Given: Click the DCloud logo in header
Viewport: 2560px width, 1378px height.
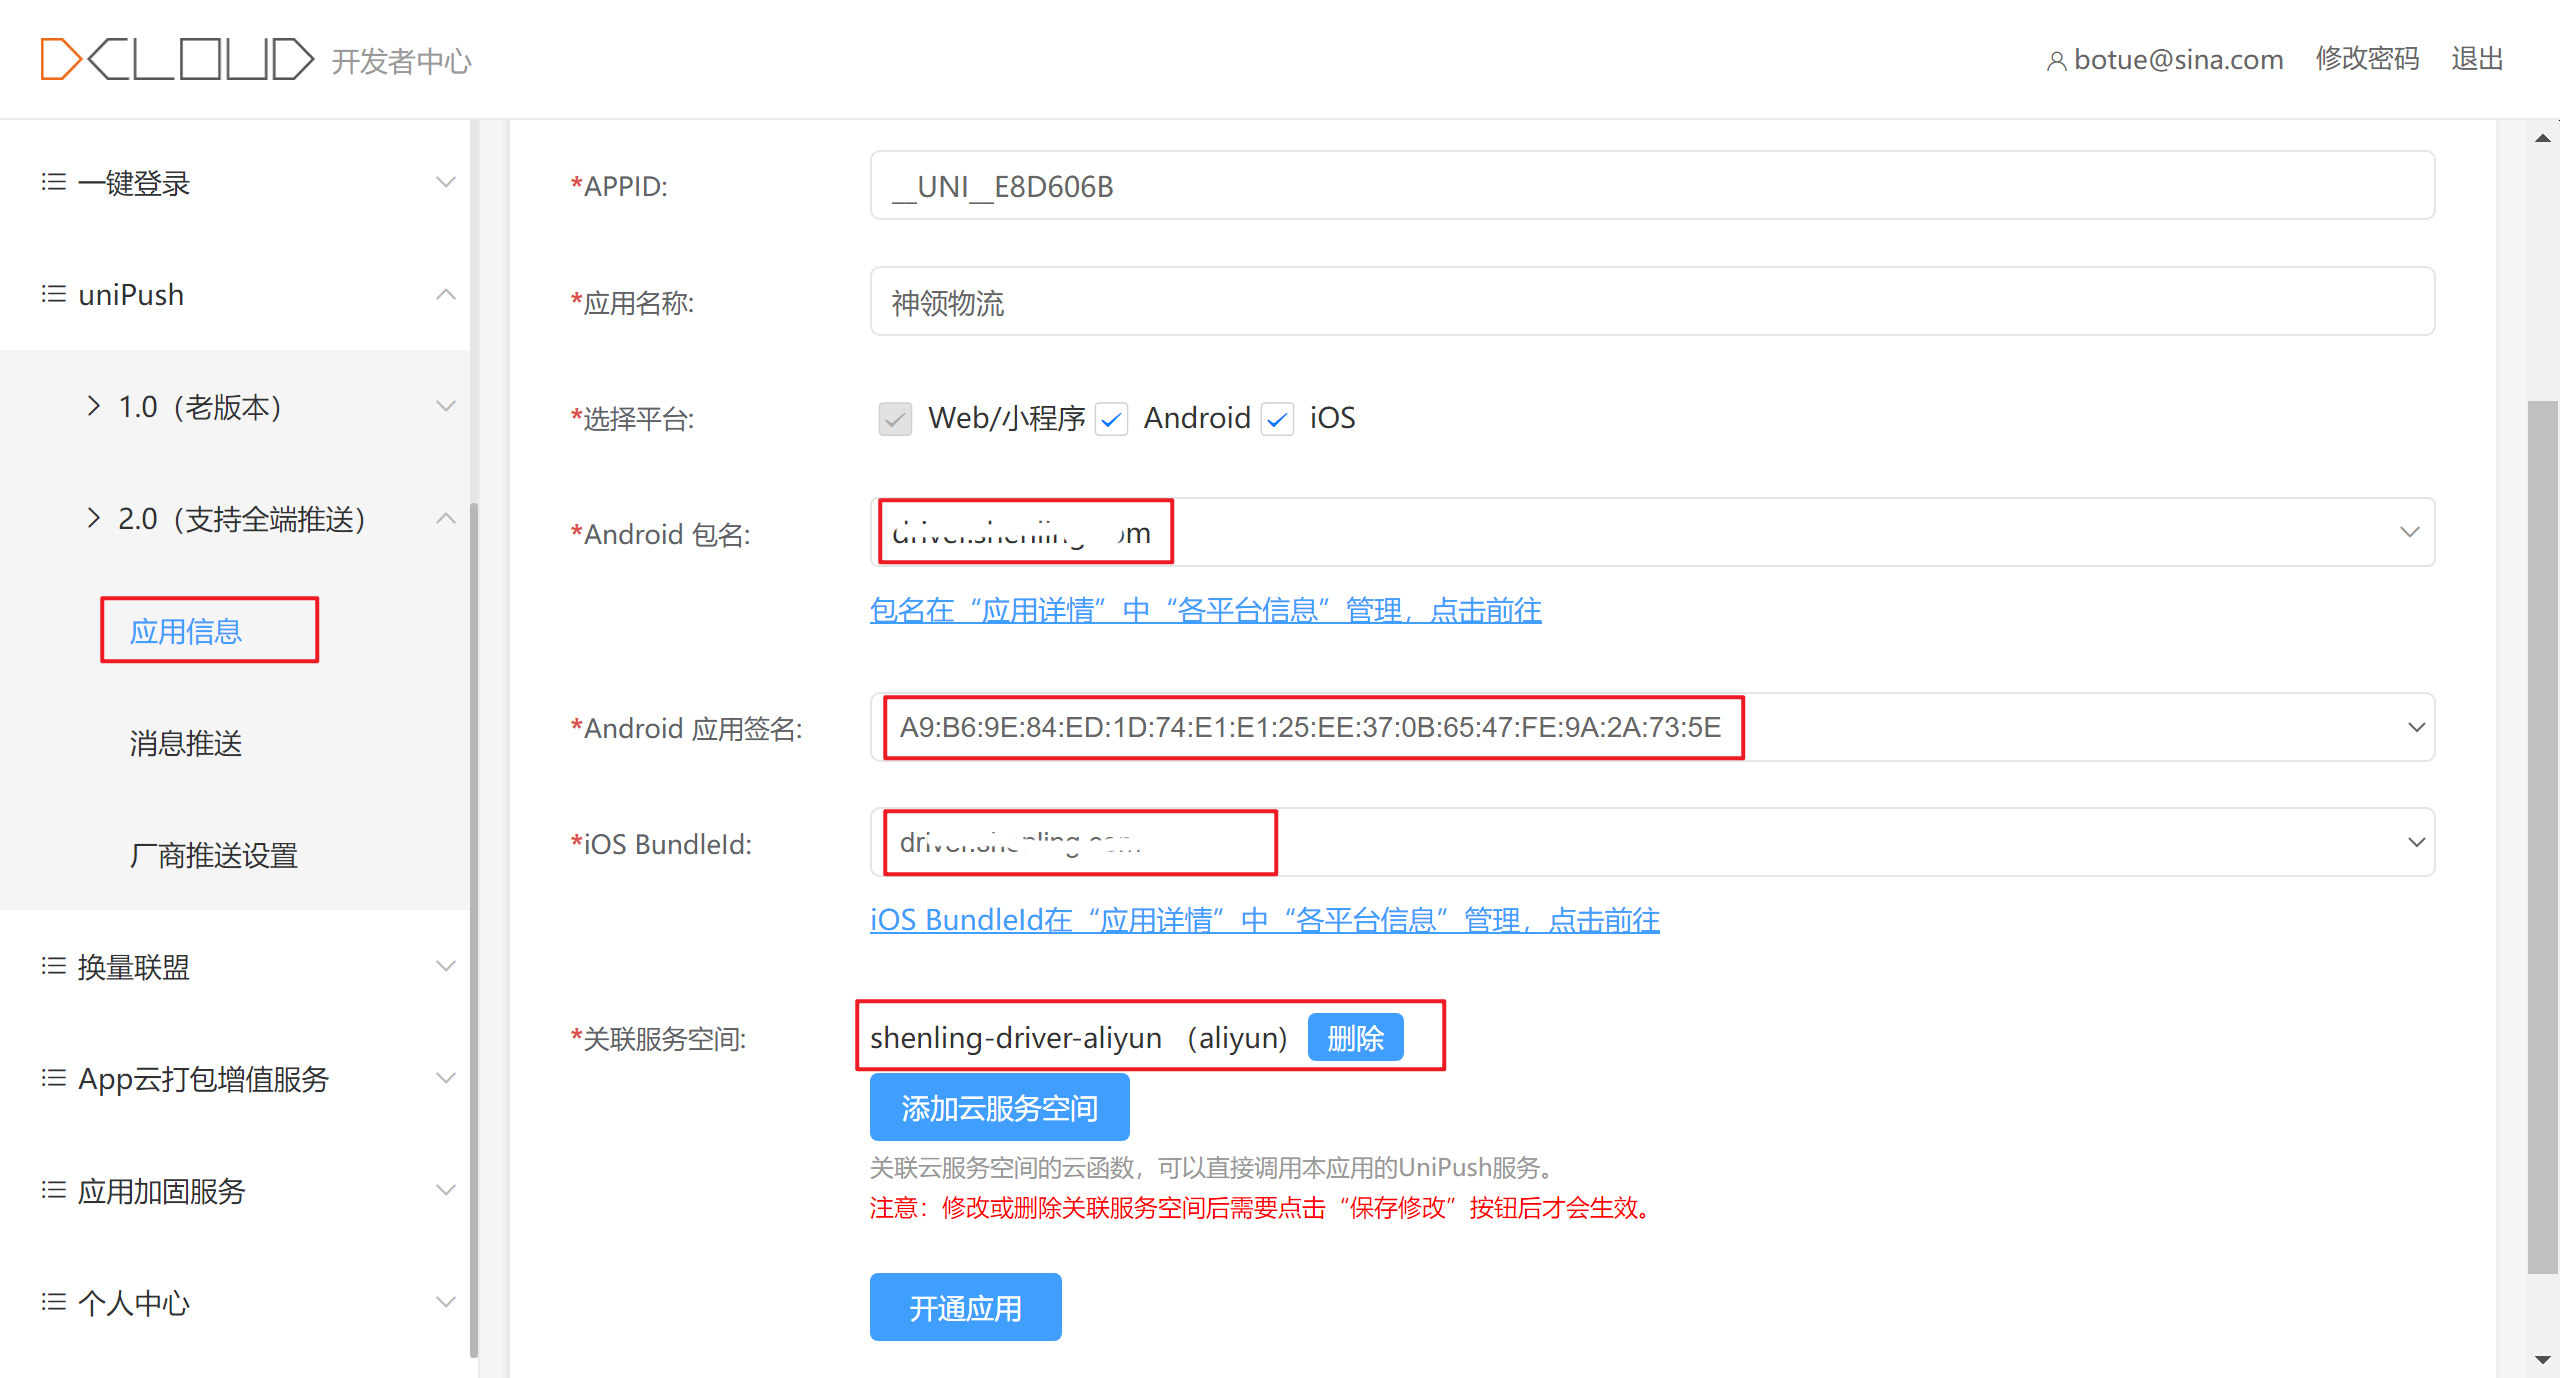Looking at the screenshot, I should click(x=177, y=59).
